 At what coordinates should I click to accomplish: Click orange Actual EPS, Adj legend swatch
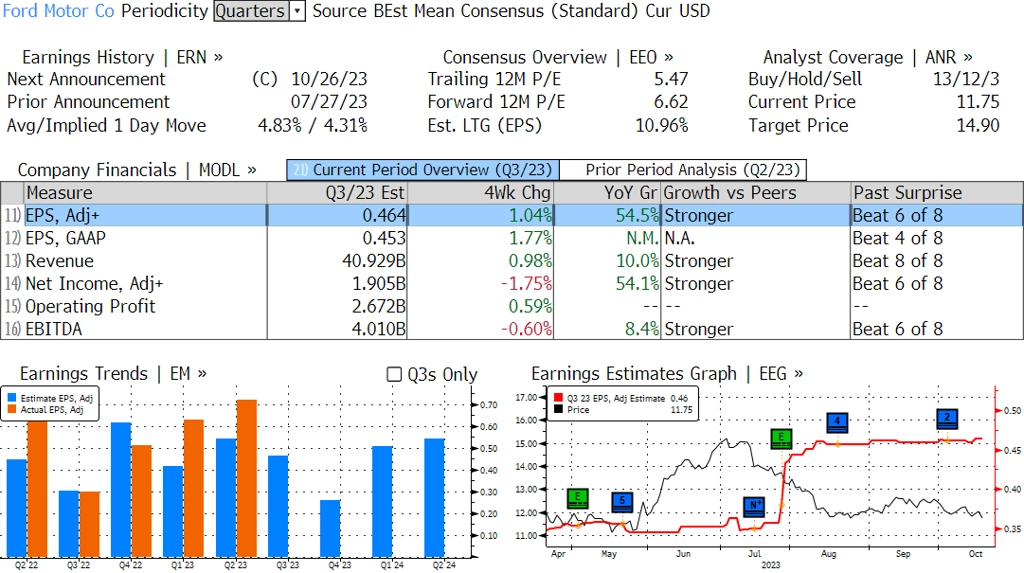12,410
